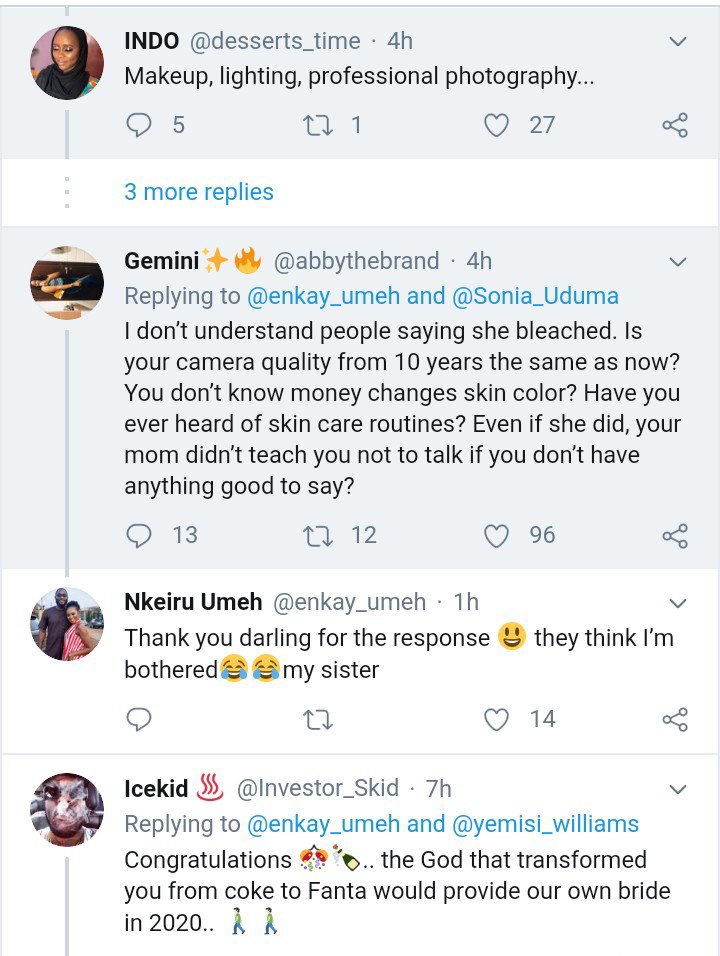
Task: Open the options chevron on Icekid's tweet
Action: point(677,790)
